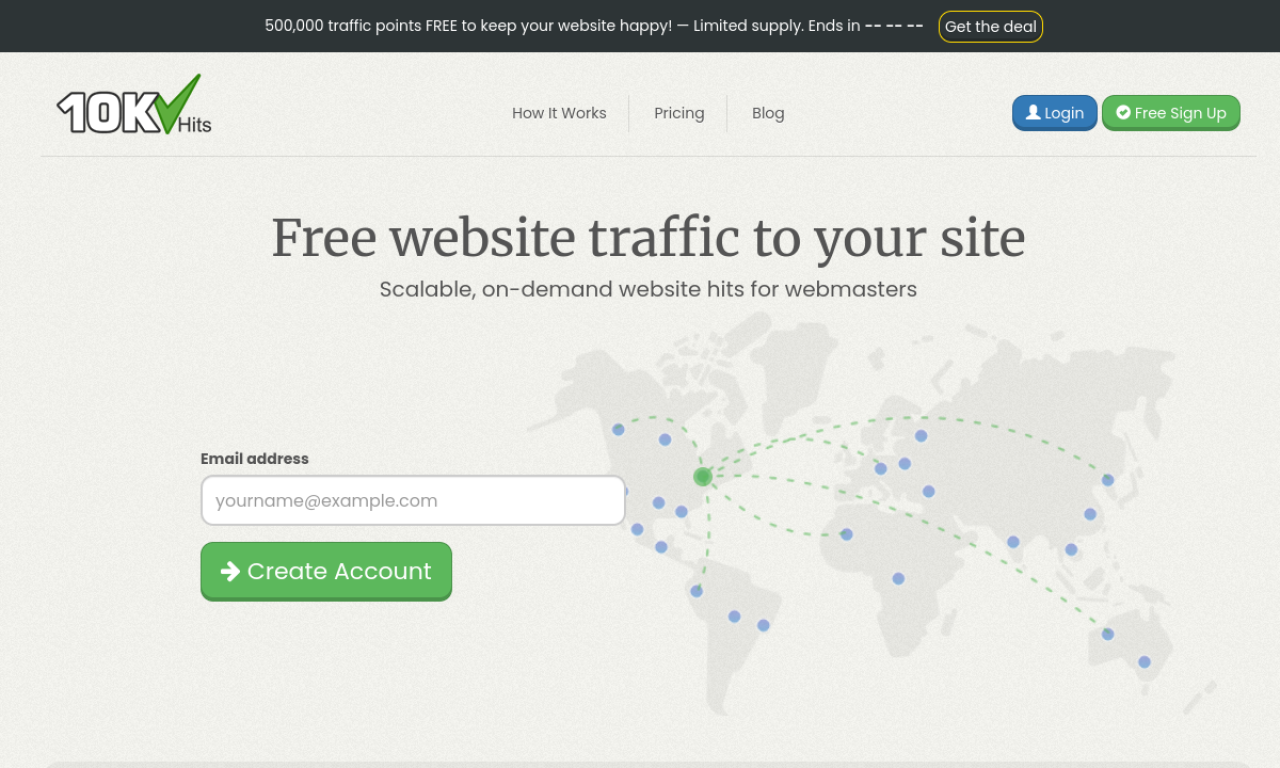Click the main heading 'Free website traffic to your site'

648,238
